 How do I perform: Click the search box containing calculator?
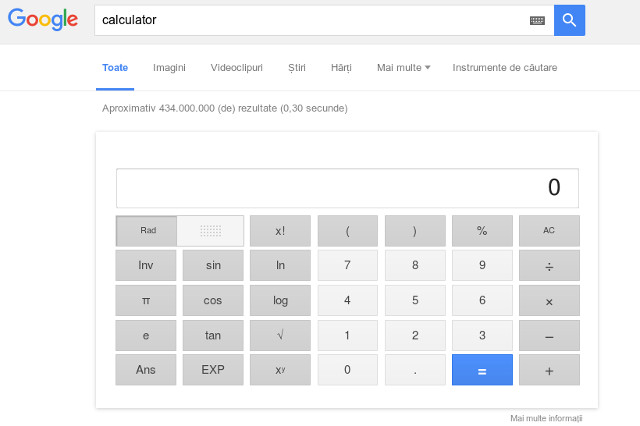point(310,20)
